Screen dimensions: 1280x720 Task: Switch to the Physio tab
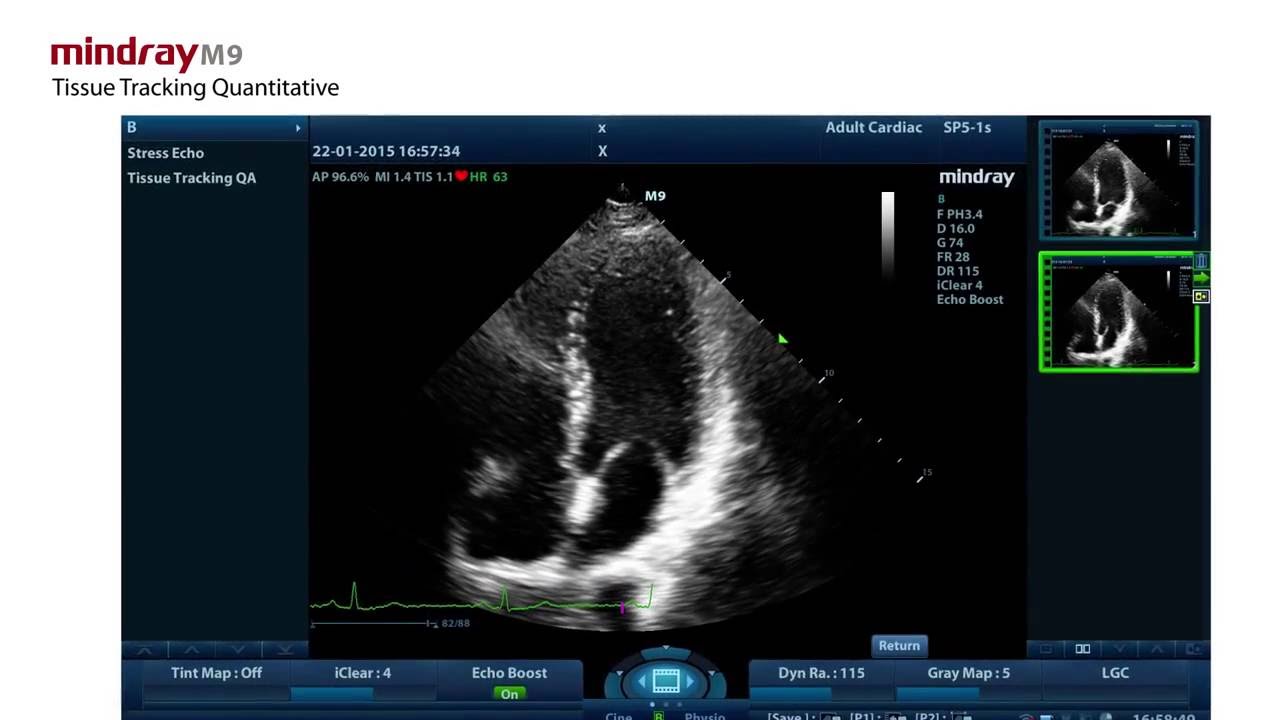(705, 716)
